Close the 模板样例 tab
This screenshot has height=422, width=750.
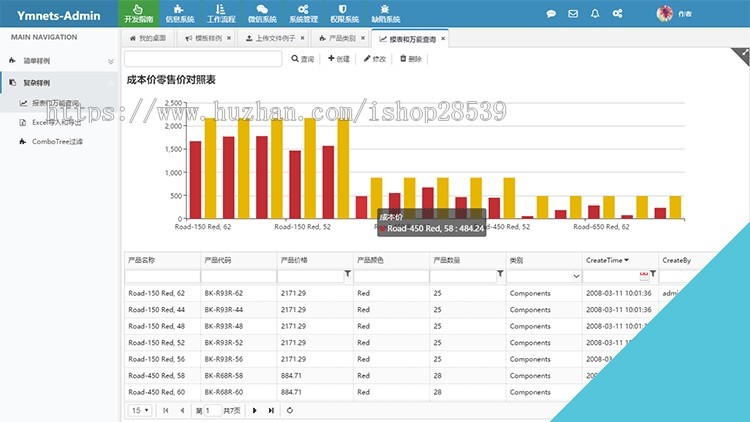coord(229,38)
